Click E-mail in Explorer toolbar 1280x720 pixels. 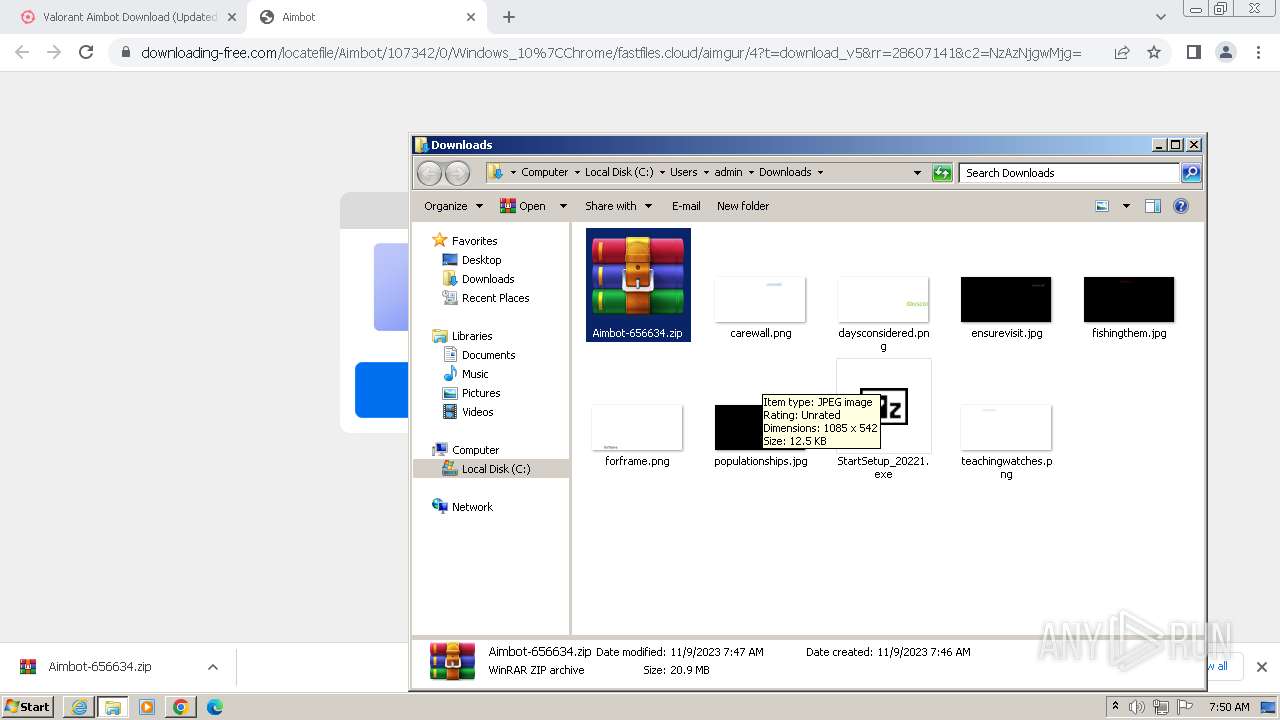tap(686, 206)
